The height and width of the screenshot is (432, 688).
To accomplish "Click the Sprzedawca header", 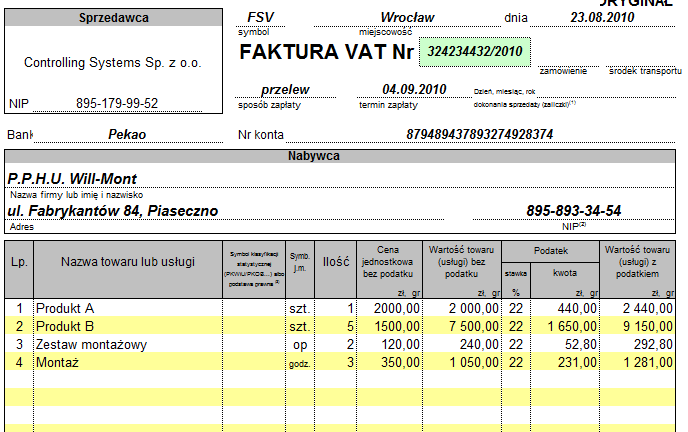I will coord(114,18).
